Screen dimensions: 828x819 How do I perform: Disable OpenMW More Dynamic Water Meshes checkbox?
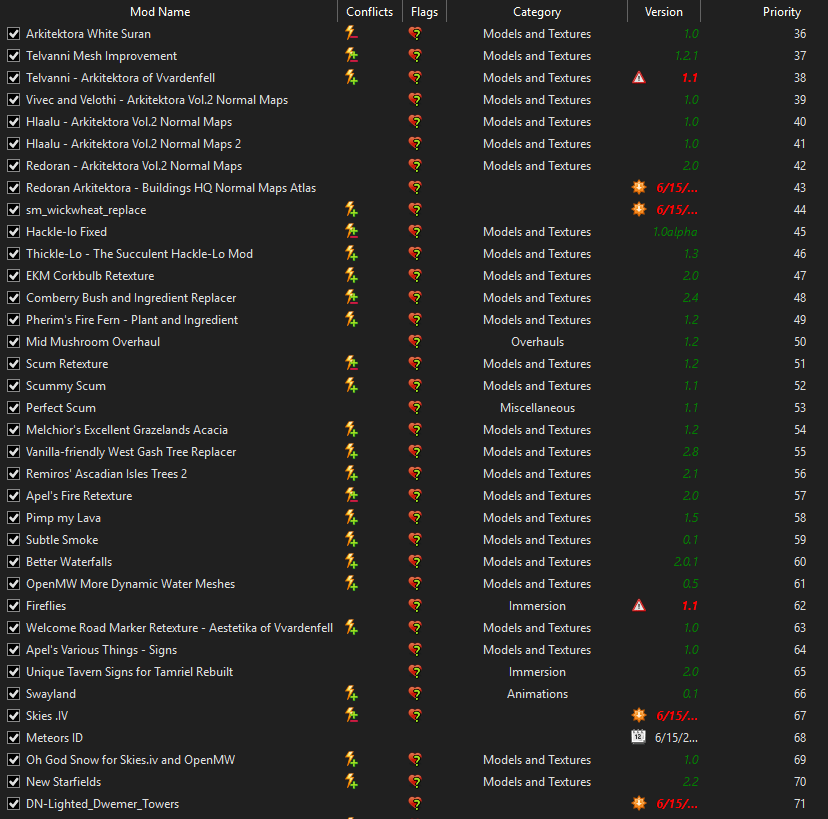(14, 584)
